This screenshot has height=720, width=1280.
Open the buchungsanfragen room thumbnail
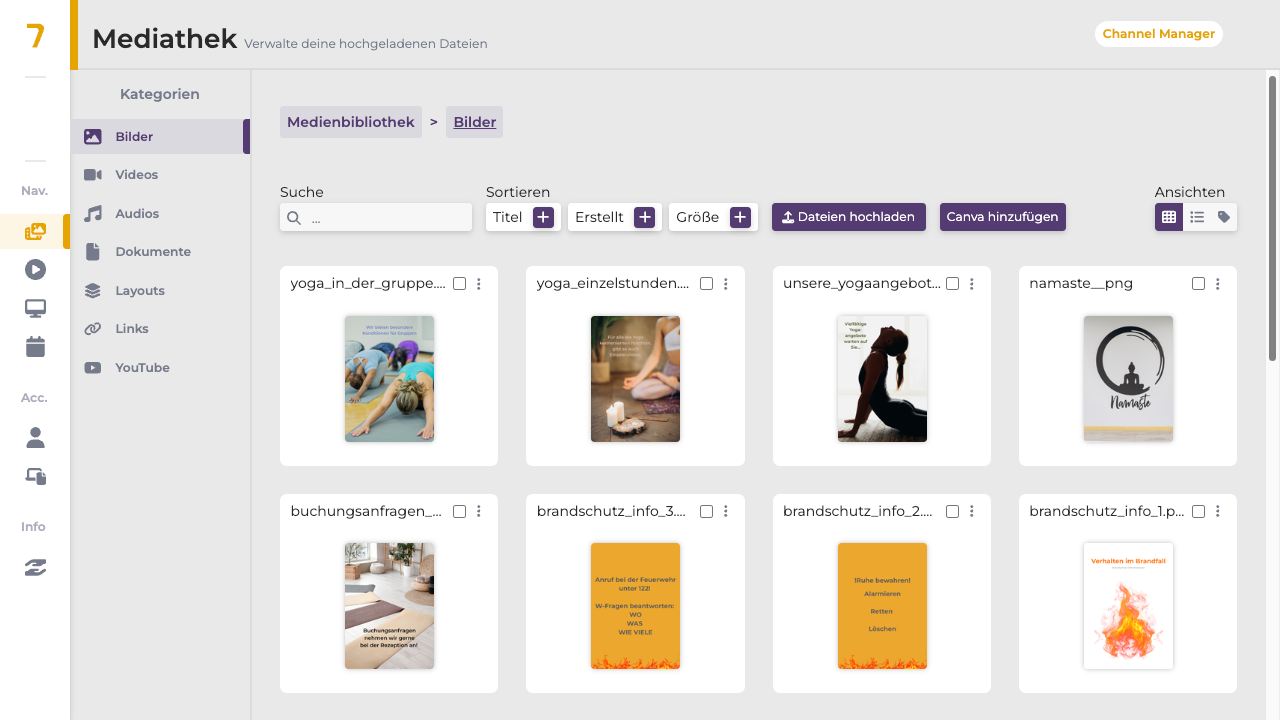[x=389, y=606]
